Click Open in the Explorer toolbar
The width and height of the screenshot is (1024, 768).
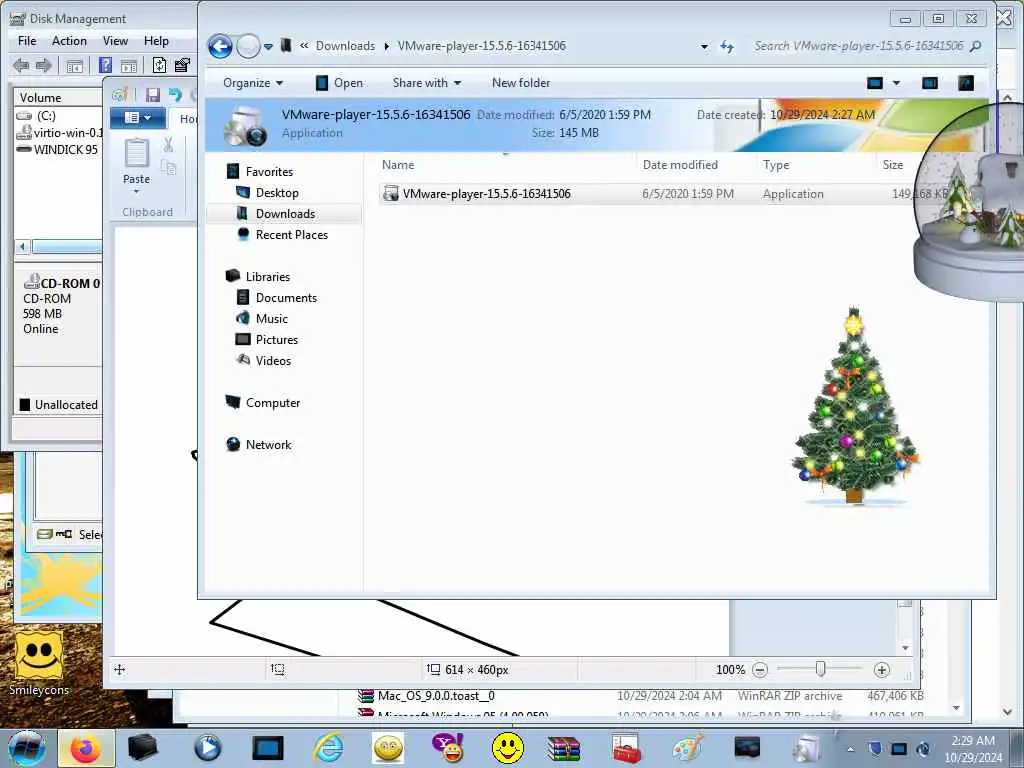point(340,83)
